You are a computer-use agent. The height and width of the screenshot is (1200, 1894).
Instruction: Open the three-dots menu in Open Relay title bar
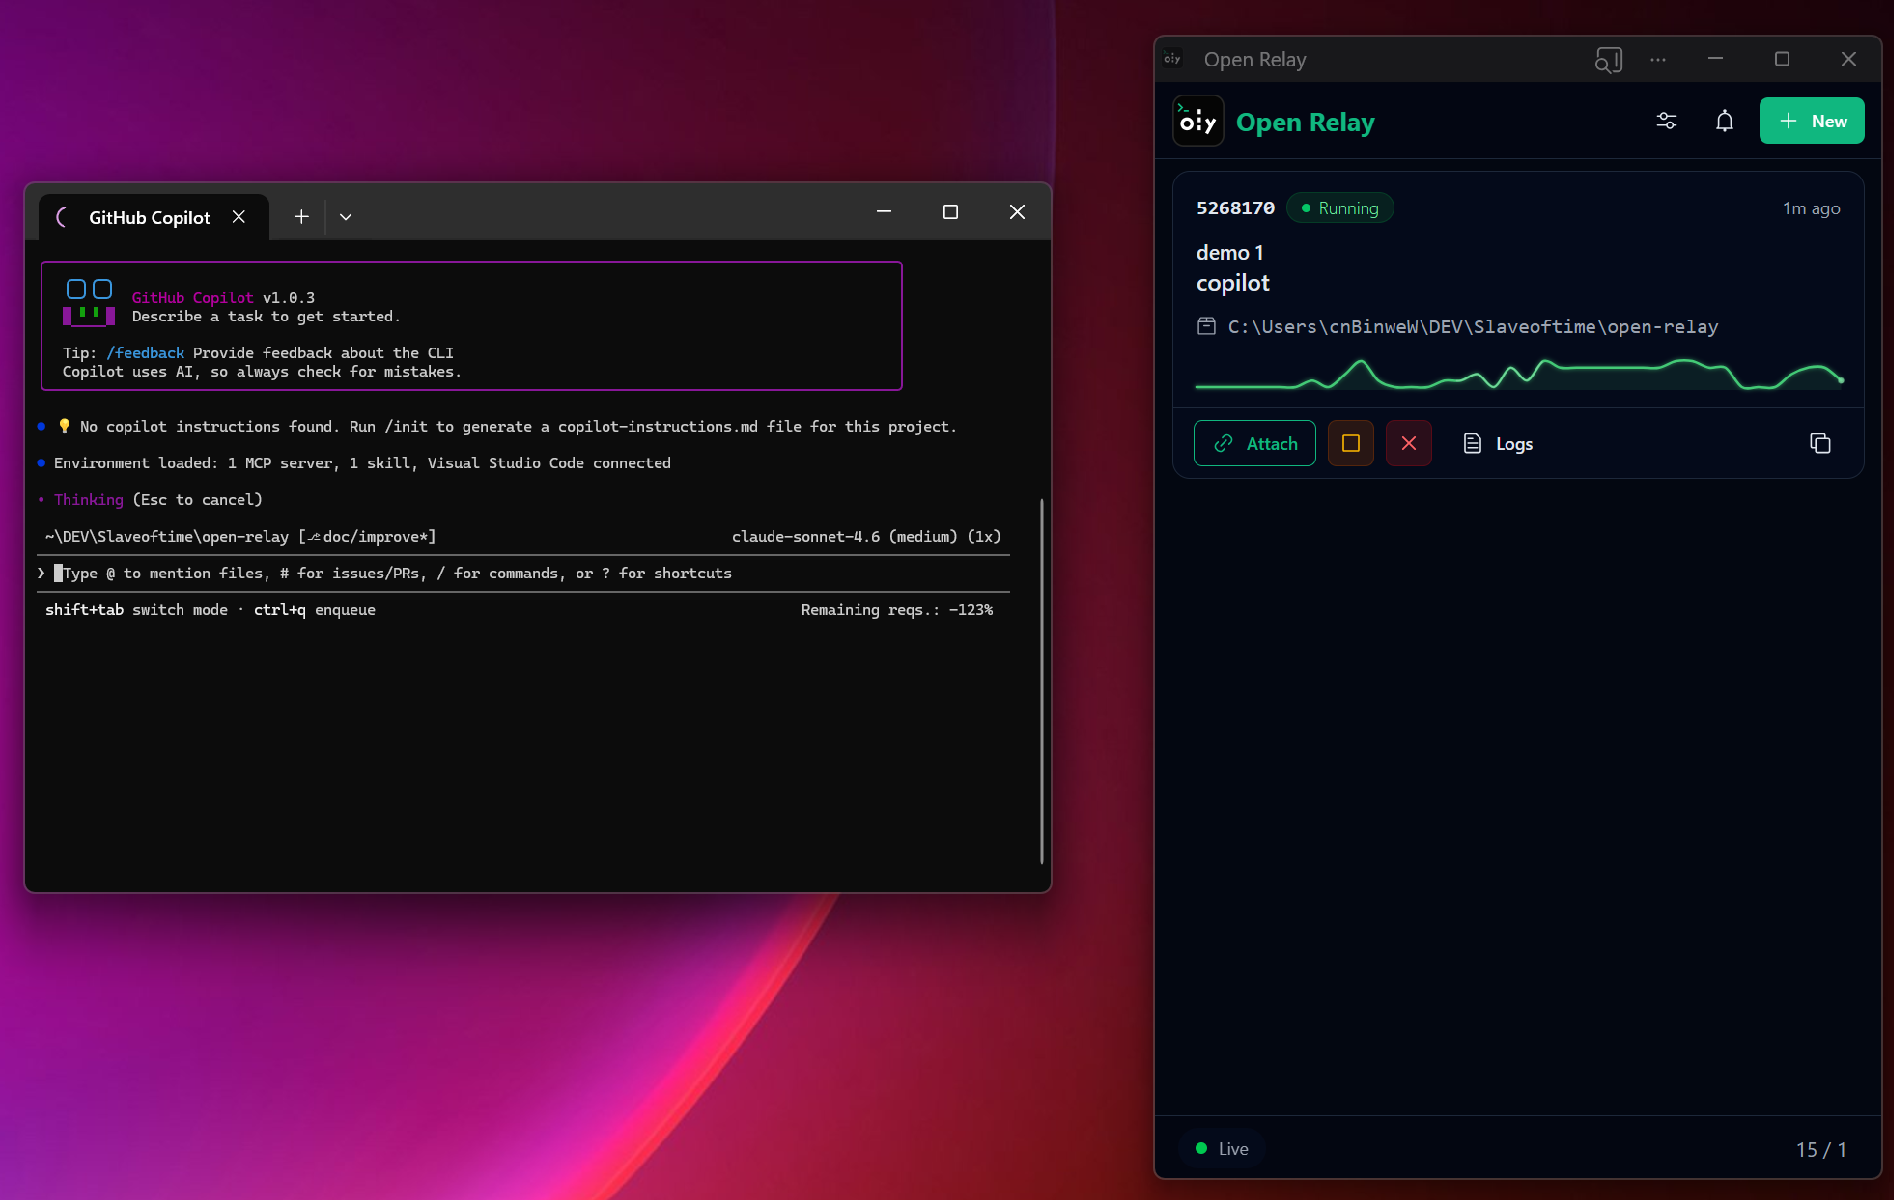[x=1658, y=60]
